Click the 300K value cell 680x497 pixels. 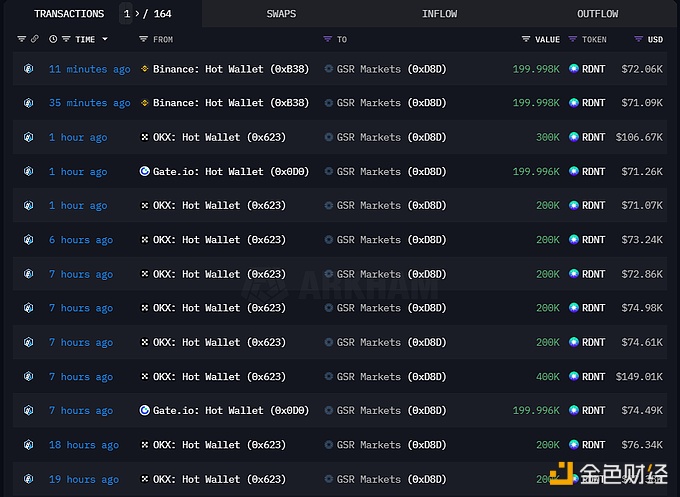point(548,137)
